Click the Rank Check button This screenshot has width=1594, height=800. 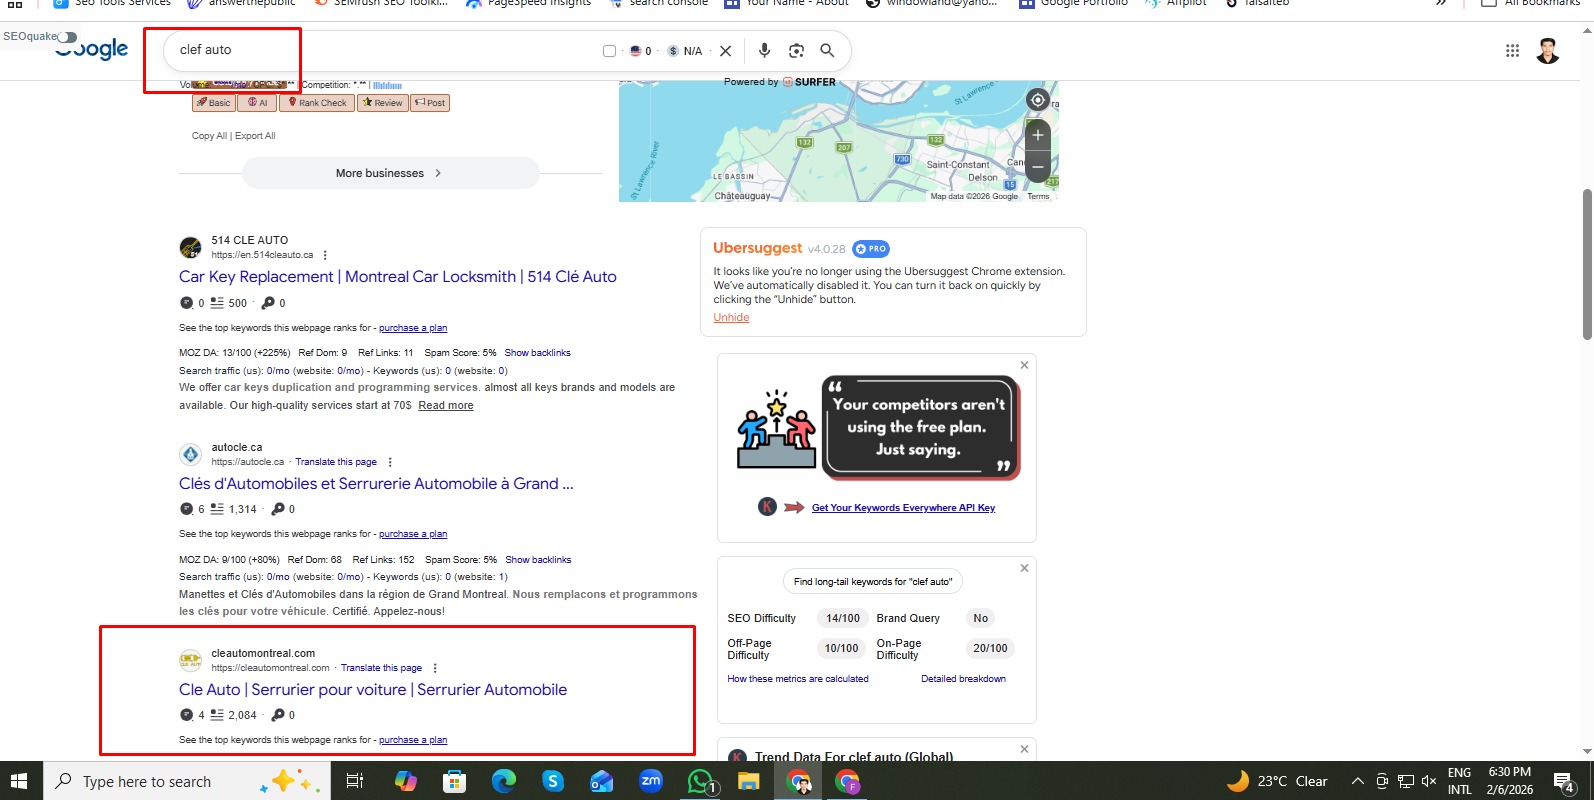point(317,103)
